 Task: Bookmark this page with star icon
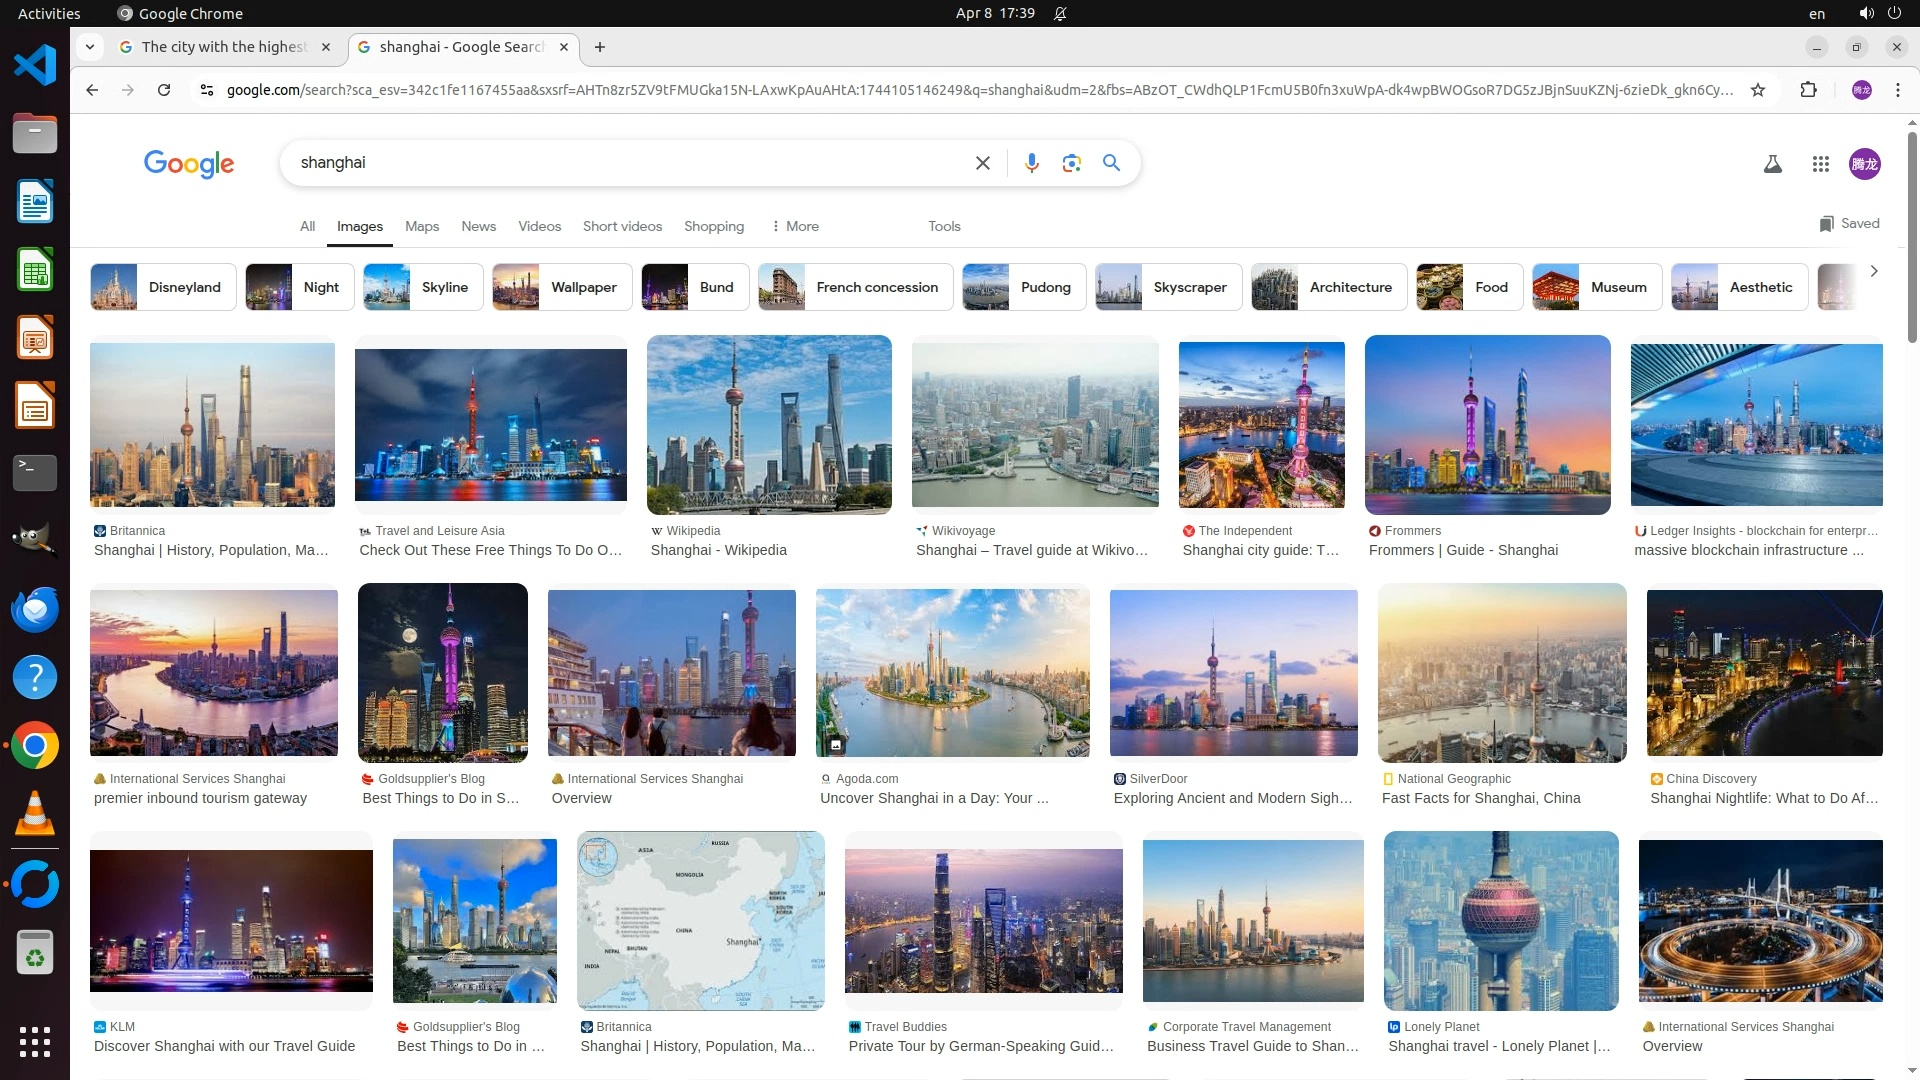coord(1758,90)
